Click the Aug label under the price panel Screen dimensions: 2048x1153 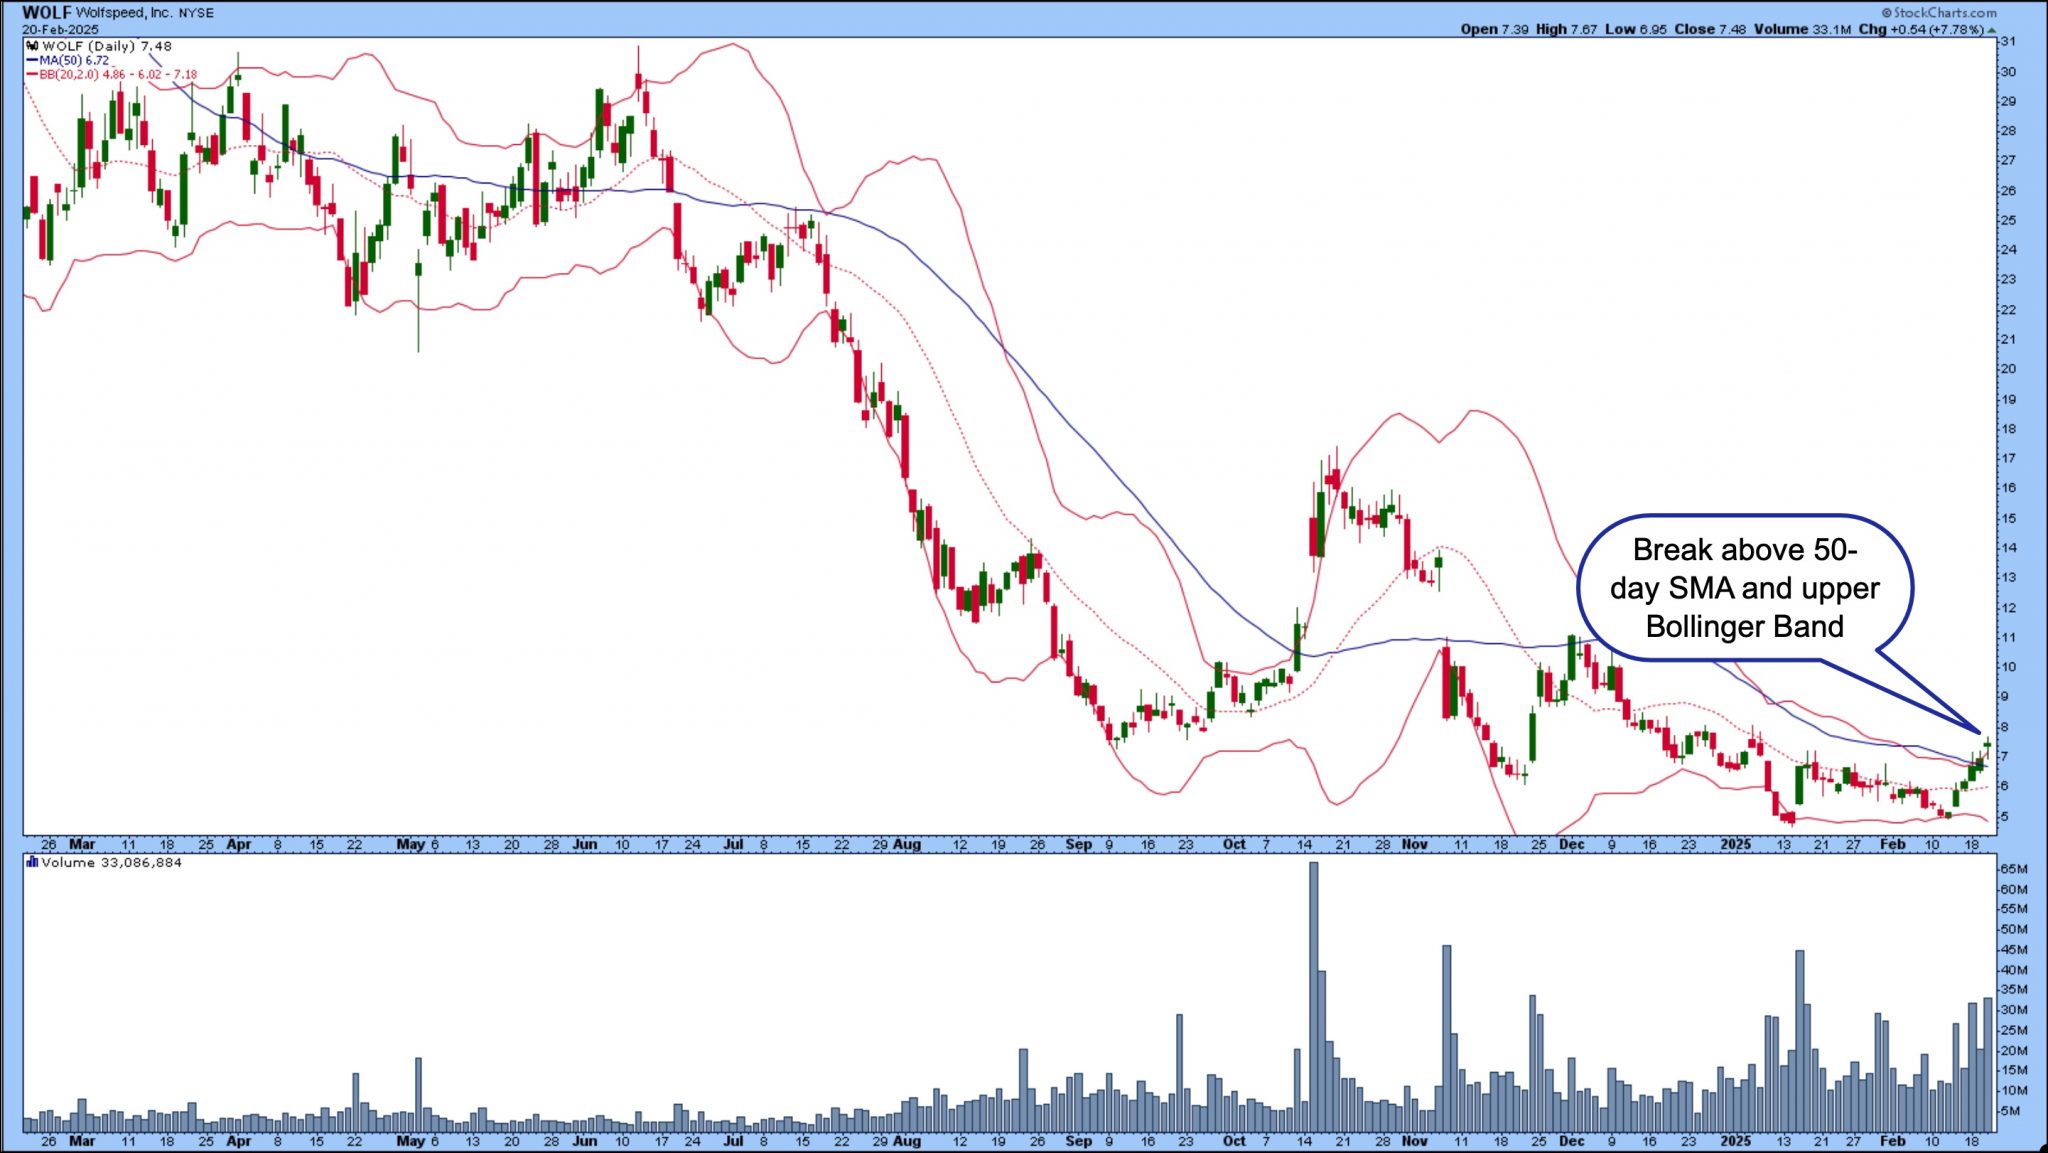click(x=907, y=845)
